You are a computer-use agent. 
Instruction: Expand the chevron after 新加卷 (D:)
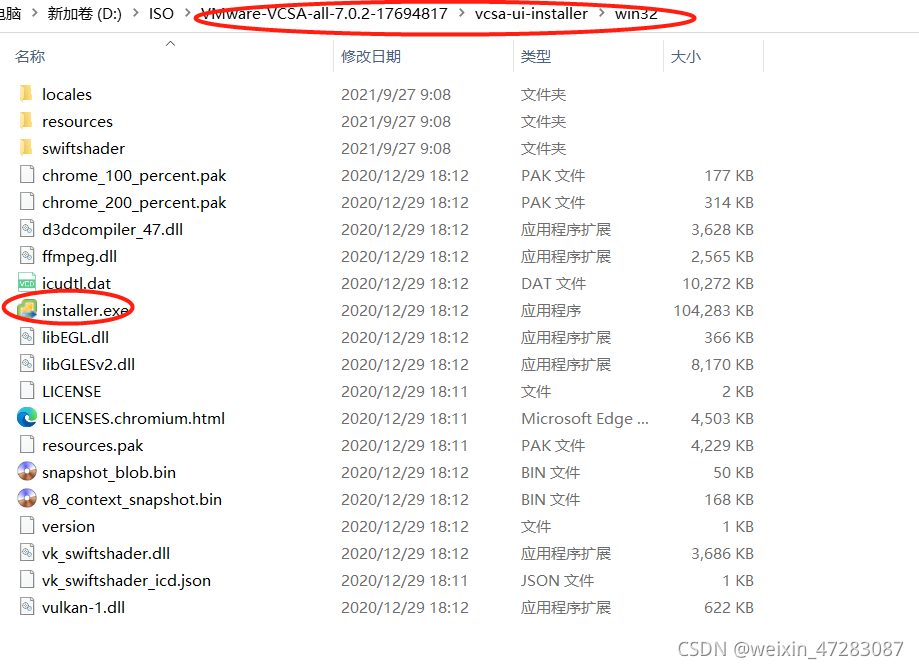[x=135, y=13]
